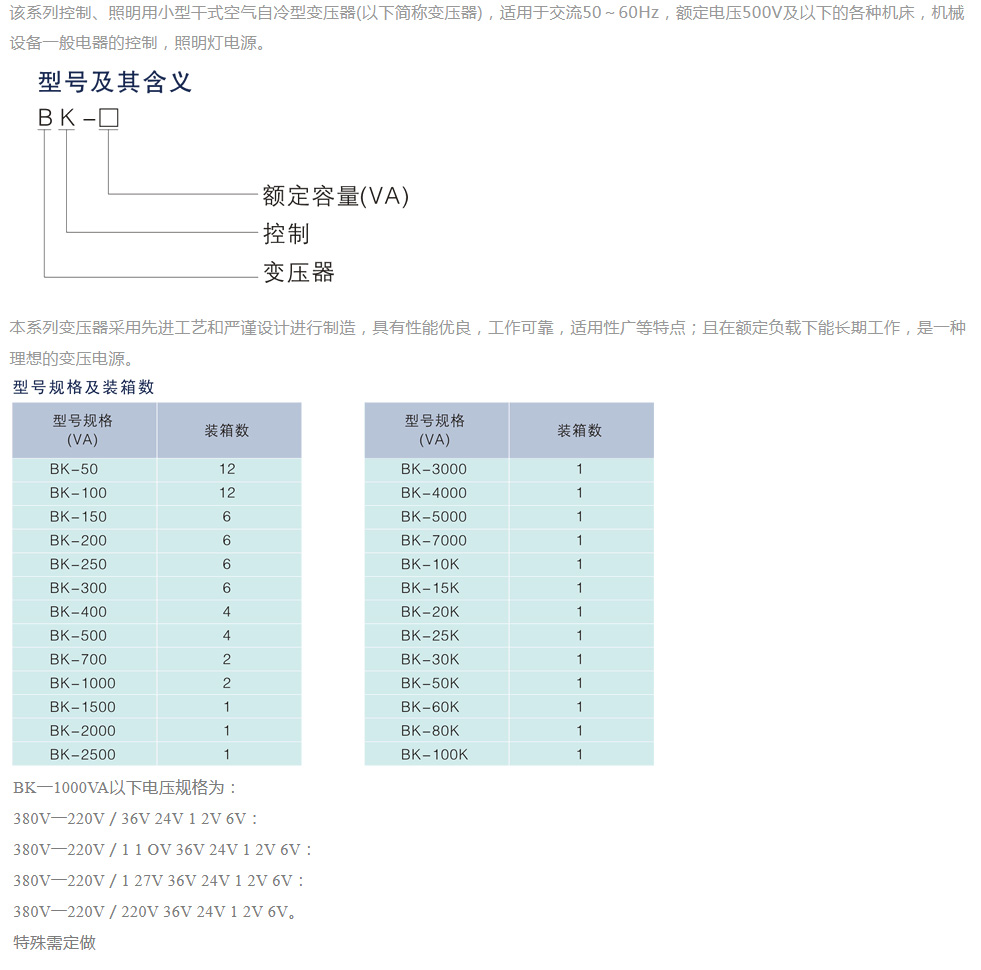Screen dimensions: 981x970
Task: Click the text 特殊需定做
Action: [x=54, y=942]
